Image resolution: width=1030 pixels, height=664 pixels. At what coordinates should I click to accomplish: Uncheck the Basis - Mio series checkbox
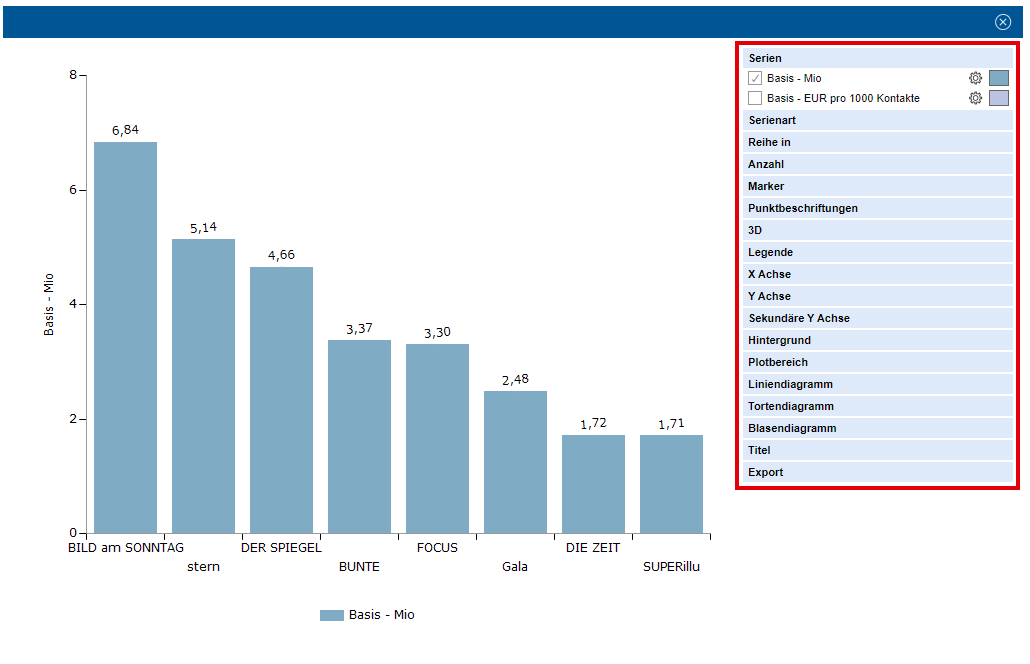pos(755,78)
